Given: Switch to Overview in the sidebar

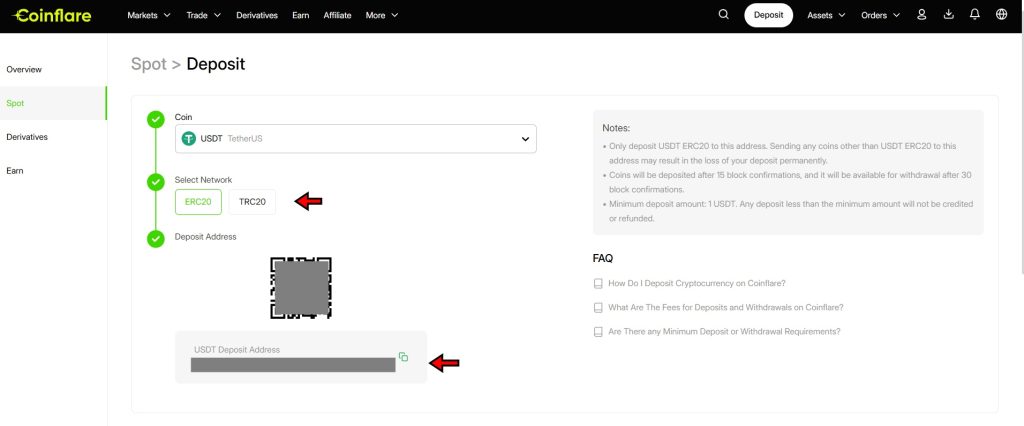Looking at the screenshot, I should [24, 69].
